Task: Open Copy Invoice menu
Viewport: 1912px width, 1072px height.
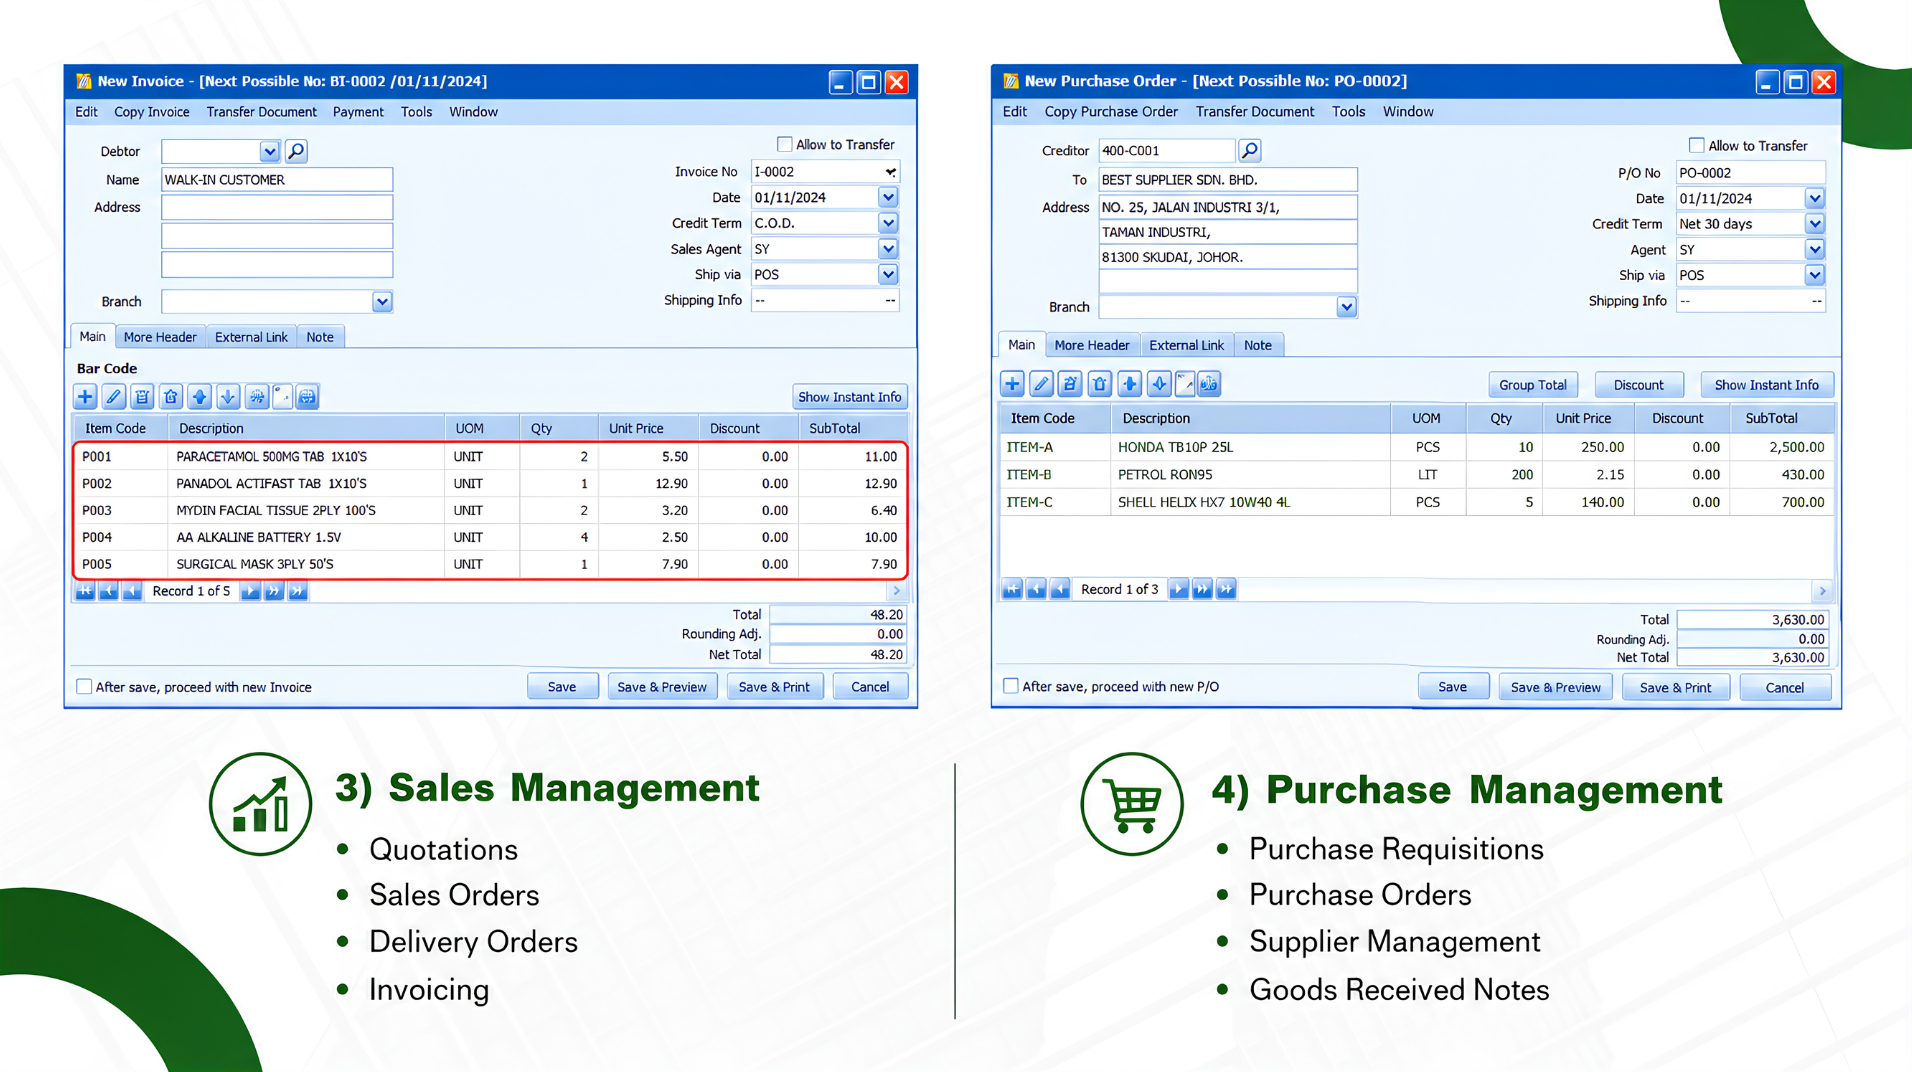Action: pos(152,112)
